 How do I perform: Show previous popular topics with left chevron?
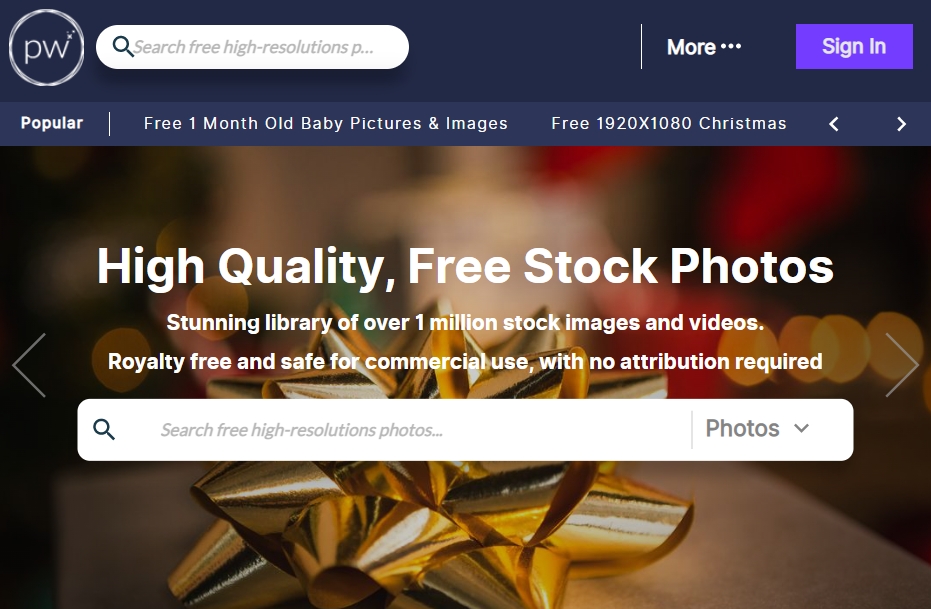tap(834, 124)
